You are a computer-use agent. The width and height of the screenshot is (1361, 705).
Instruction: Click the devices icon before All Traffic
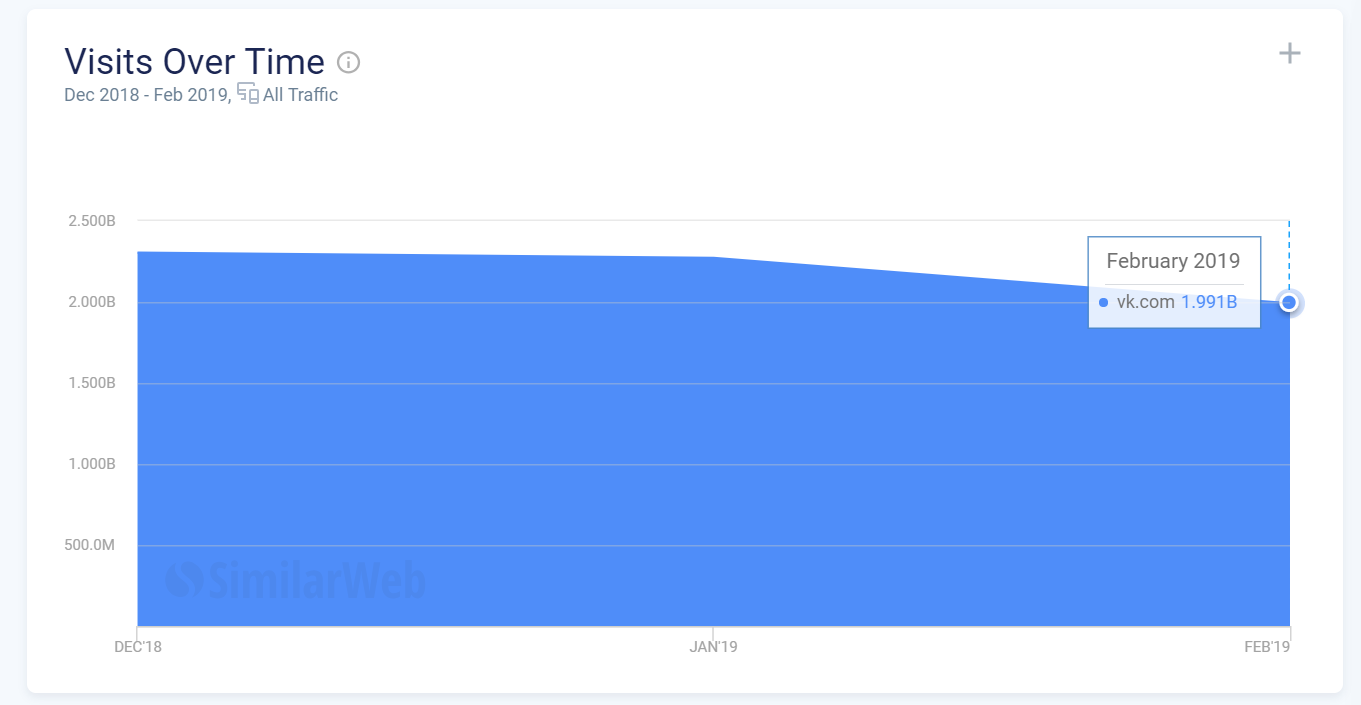[x=248, y=95]
